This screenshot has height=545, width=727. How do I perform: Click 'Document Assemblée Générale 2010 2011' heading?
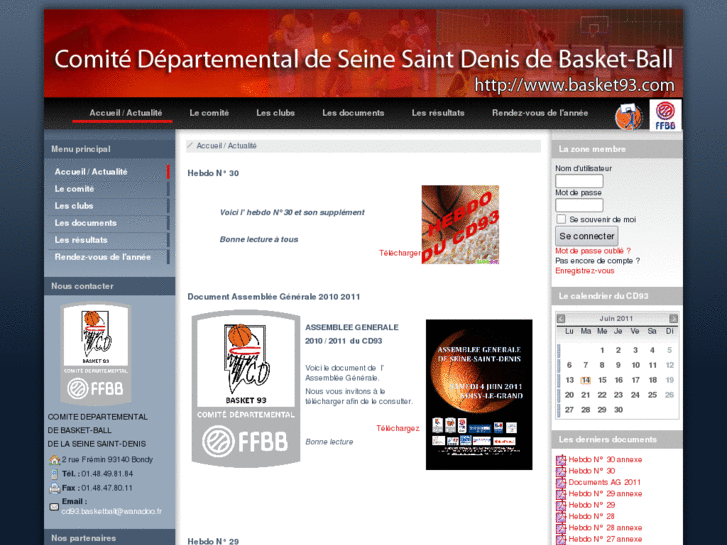(274, 297)
